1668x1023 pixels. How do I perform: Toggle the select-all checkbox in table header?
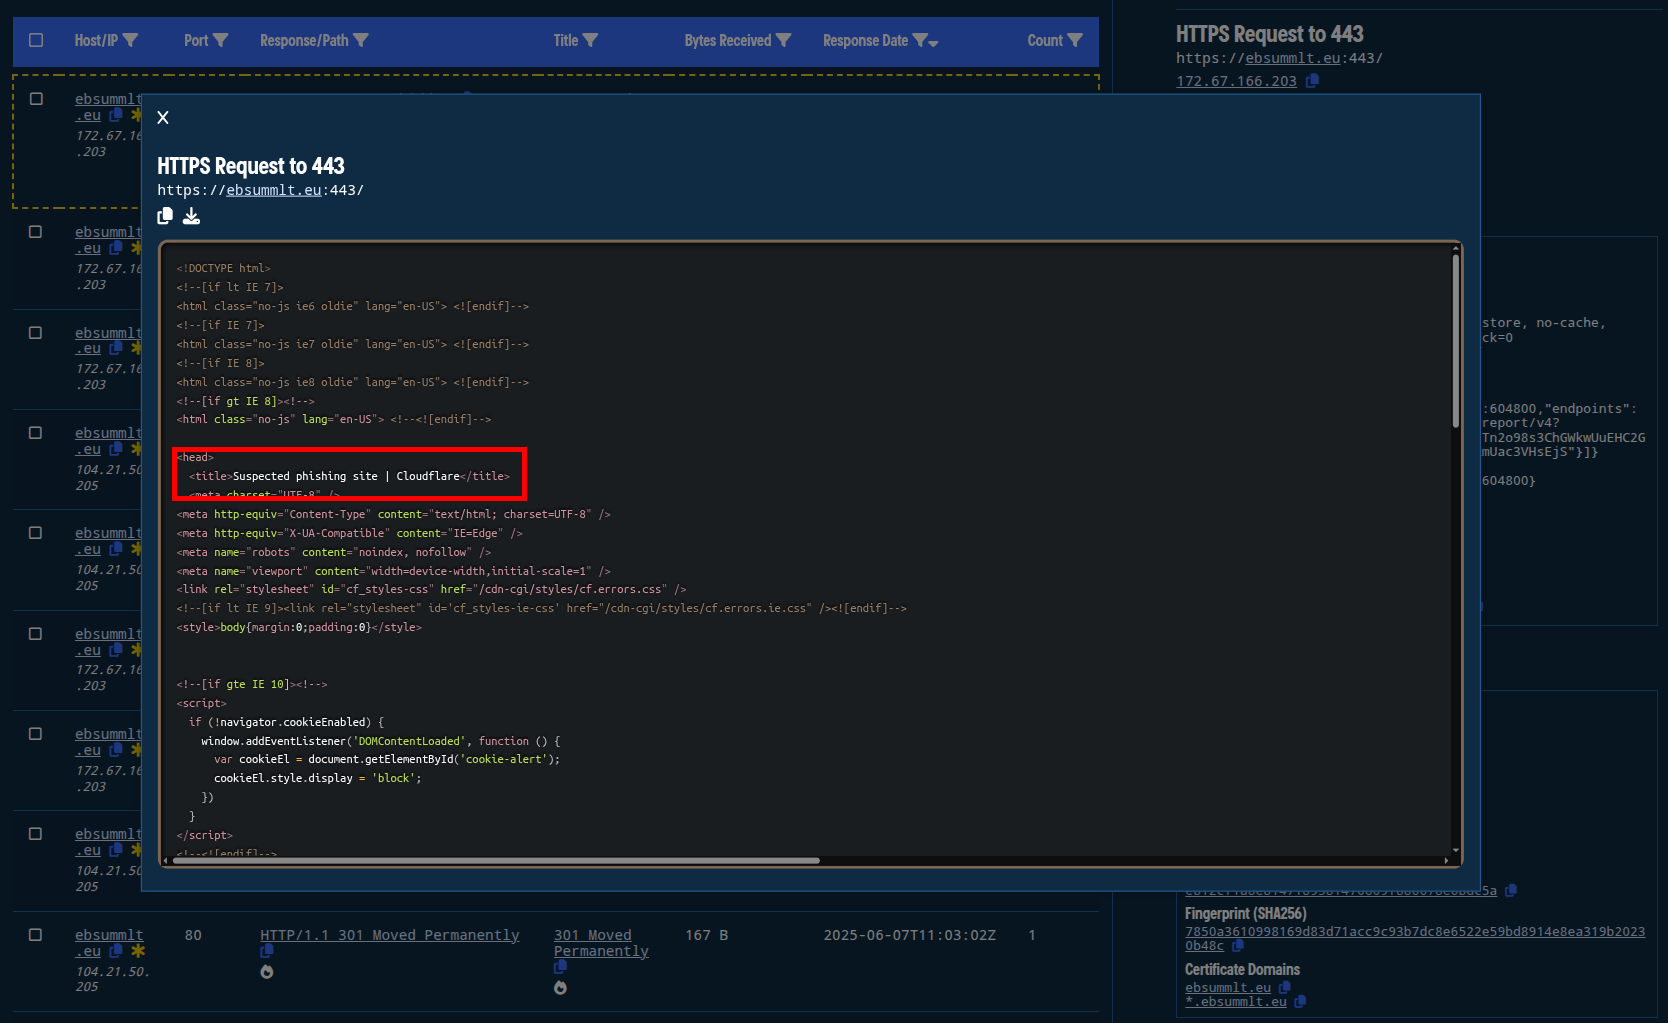tap(36, 40)
